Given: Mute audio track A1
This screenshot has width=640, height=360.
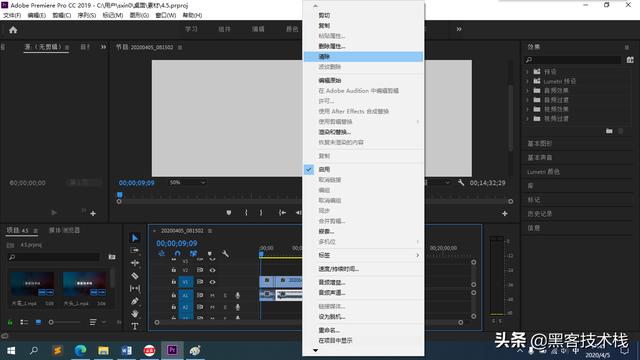Looking at the screenshot, I should pos(212,295).
